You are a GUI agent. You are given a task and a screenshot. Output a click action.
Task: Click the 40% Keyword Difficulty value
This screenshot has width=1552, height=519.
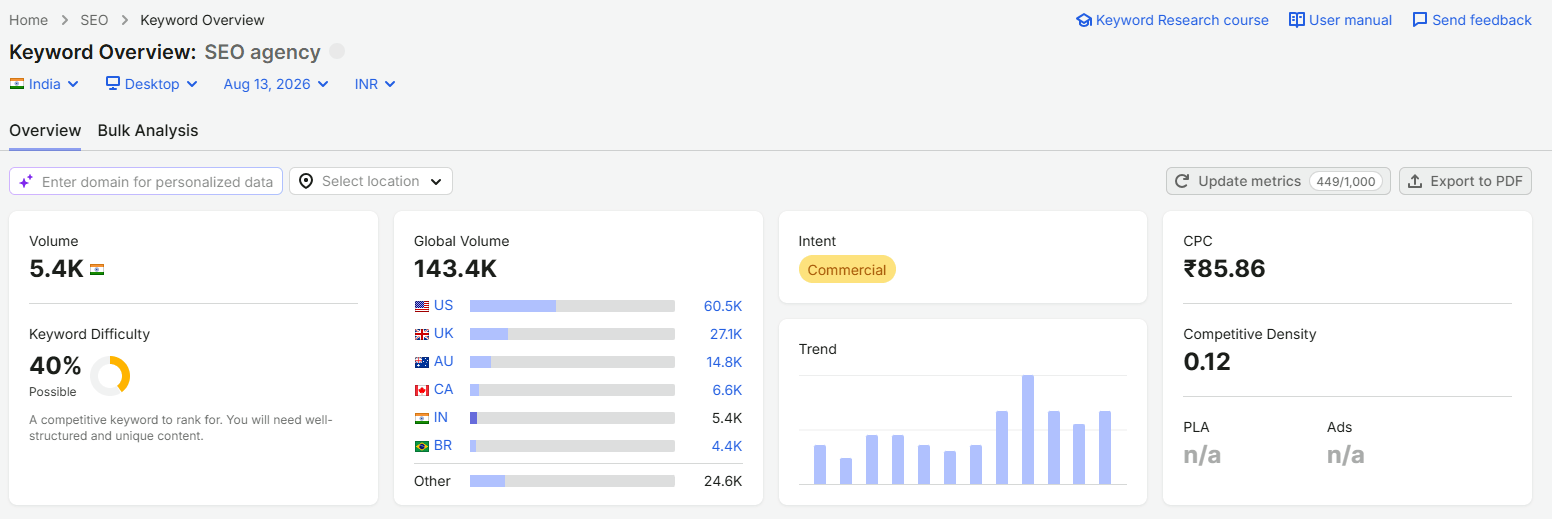[x=55, y=366]
